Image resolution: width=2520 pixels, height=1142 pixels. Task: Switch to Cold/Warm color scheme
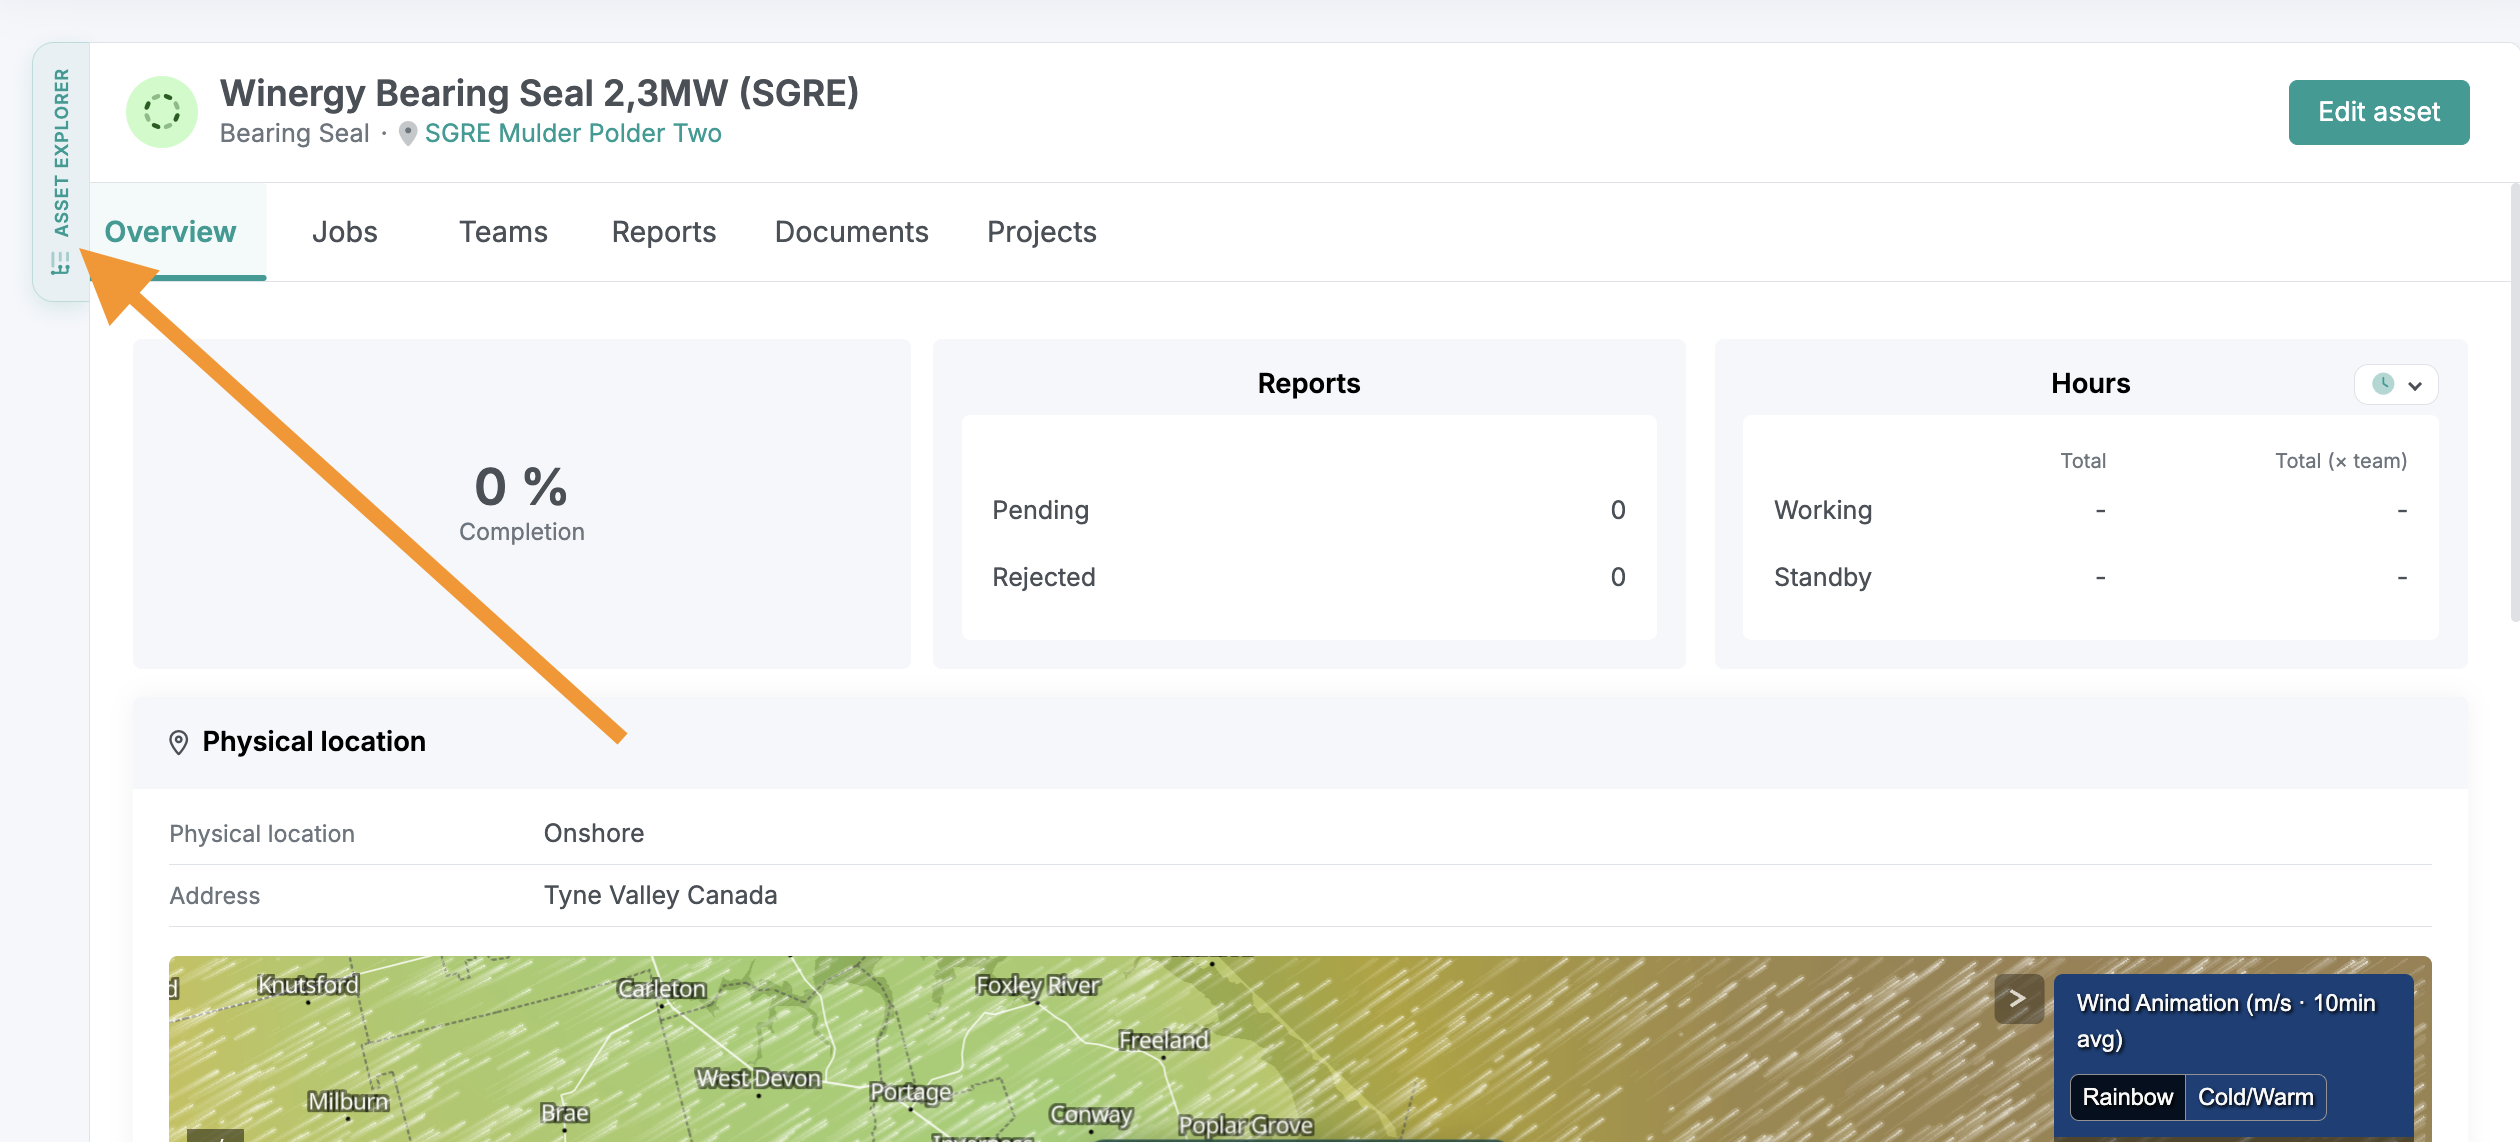pos(2255,1097)
